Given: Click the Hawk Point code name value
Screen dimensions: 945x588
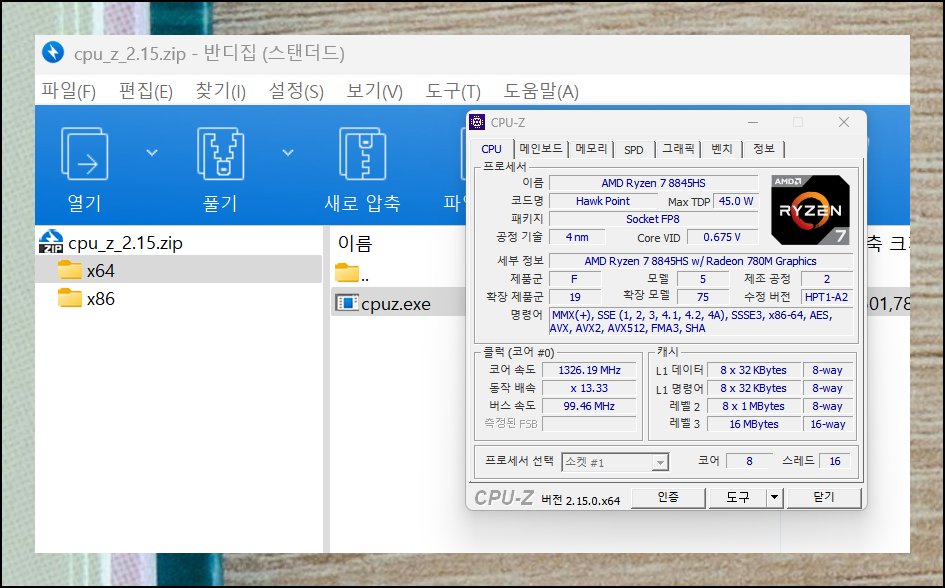Looking at the screenshot, I should click(603, 201).
